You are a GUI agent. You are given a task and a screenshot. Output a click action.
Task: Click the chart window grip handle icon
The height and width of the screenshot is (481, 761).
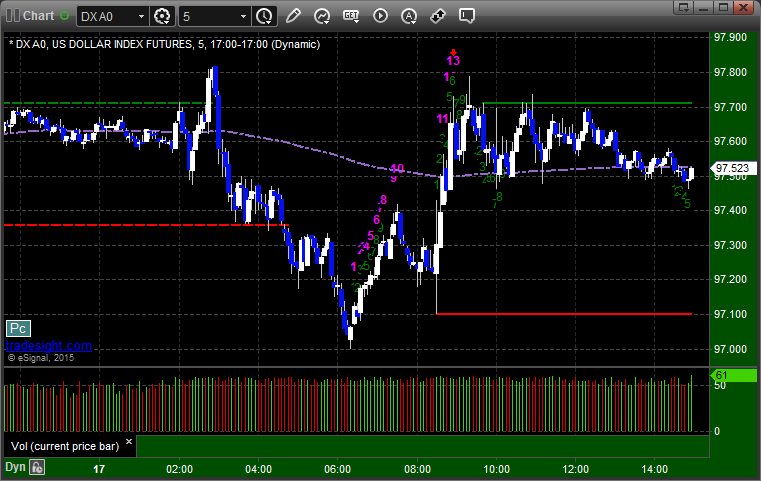[x=13, y=16]
